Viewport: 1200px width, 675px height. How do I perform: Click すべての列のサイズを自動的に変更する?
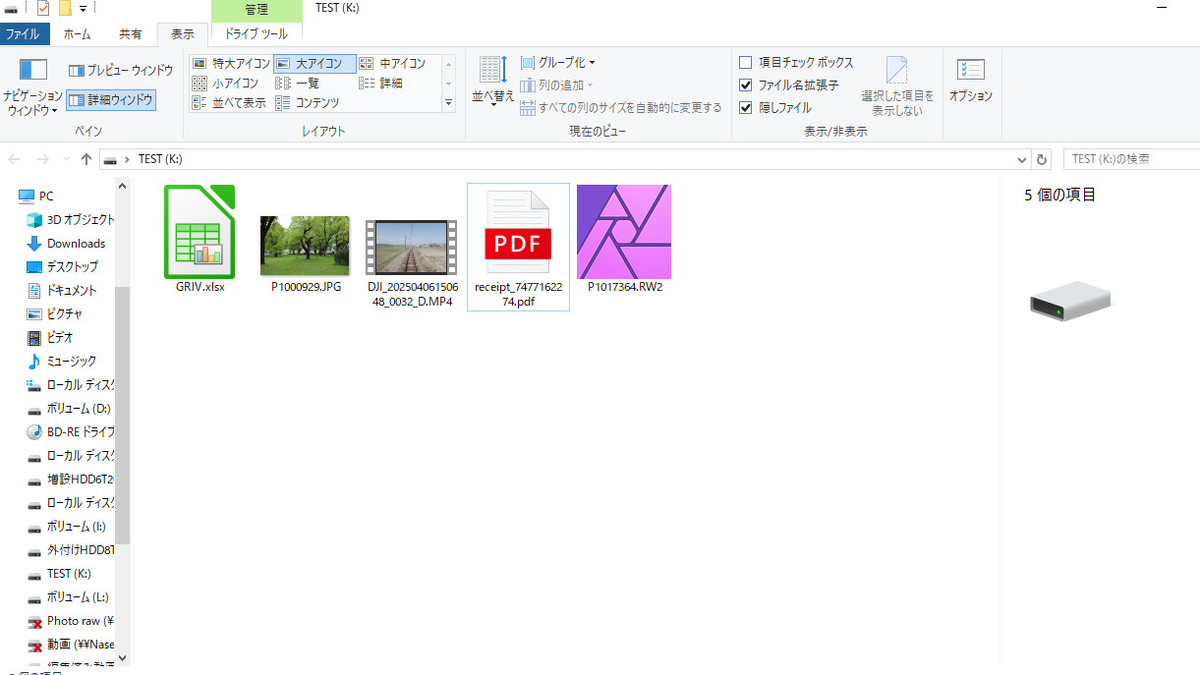coord(621,107)
